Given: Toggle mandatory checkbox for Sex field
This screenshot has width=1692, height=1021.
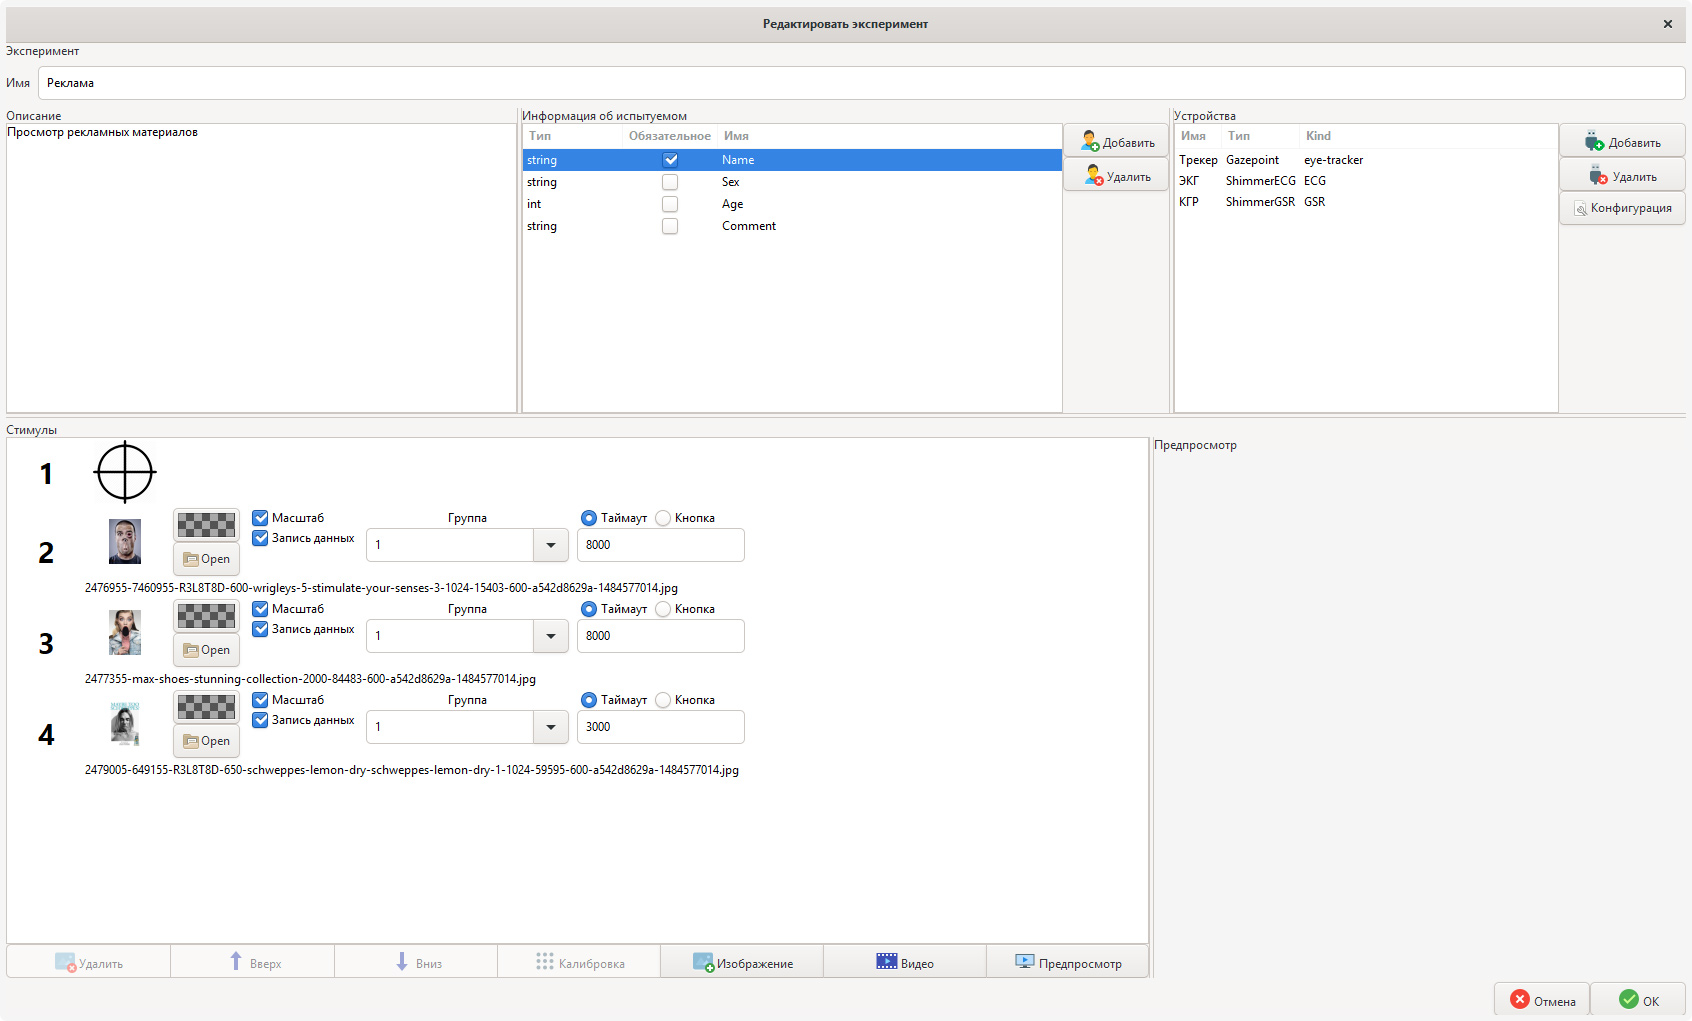Looking at the screenshot, I should [x=670, y=182].
